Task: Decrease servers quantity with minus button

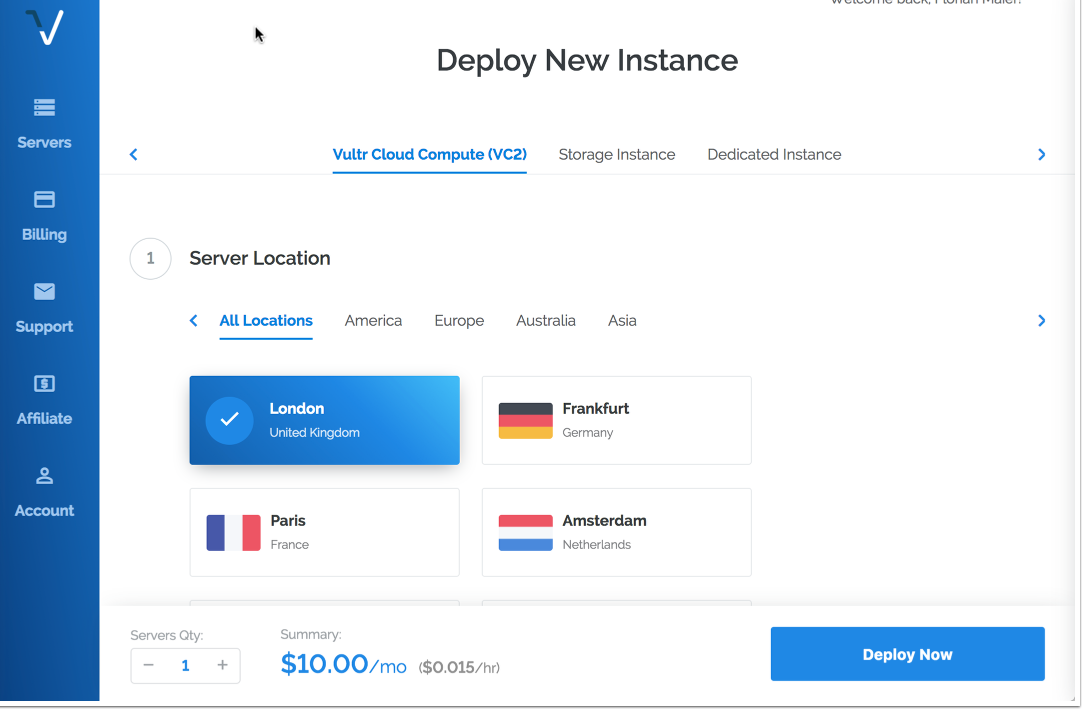Action: point(148,665)
